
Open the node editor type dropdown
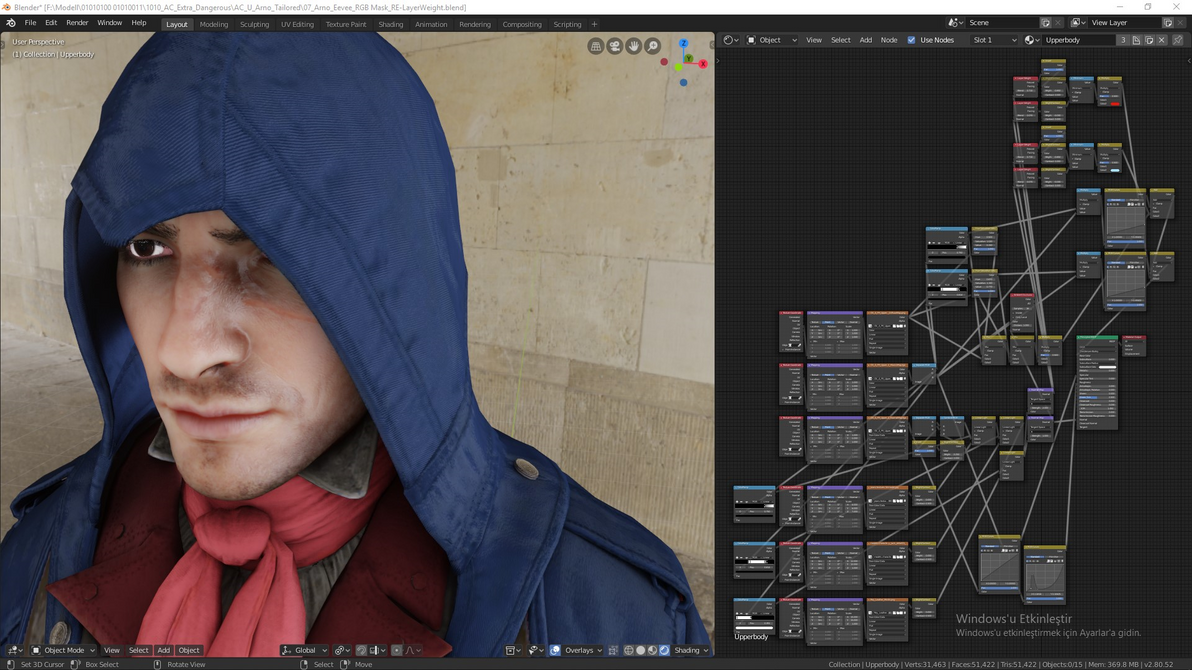pos(731,40)
